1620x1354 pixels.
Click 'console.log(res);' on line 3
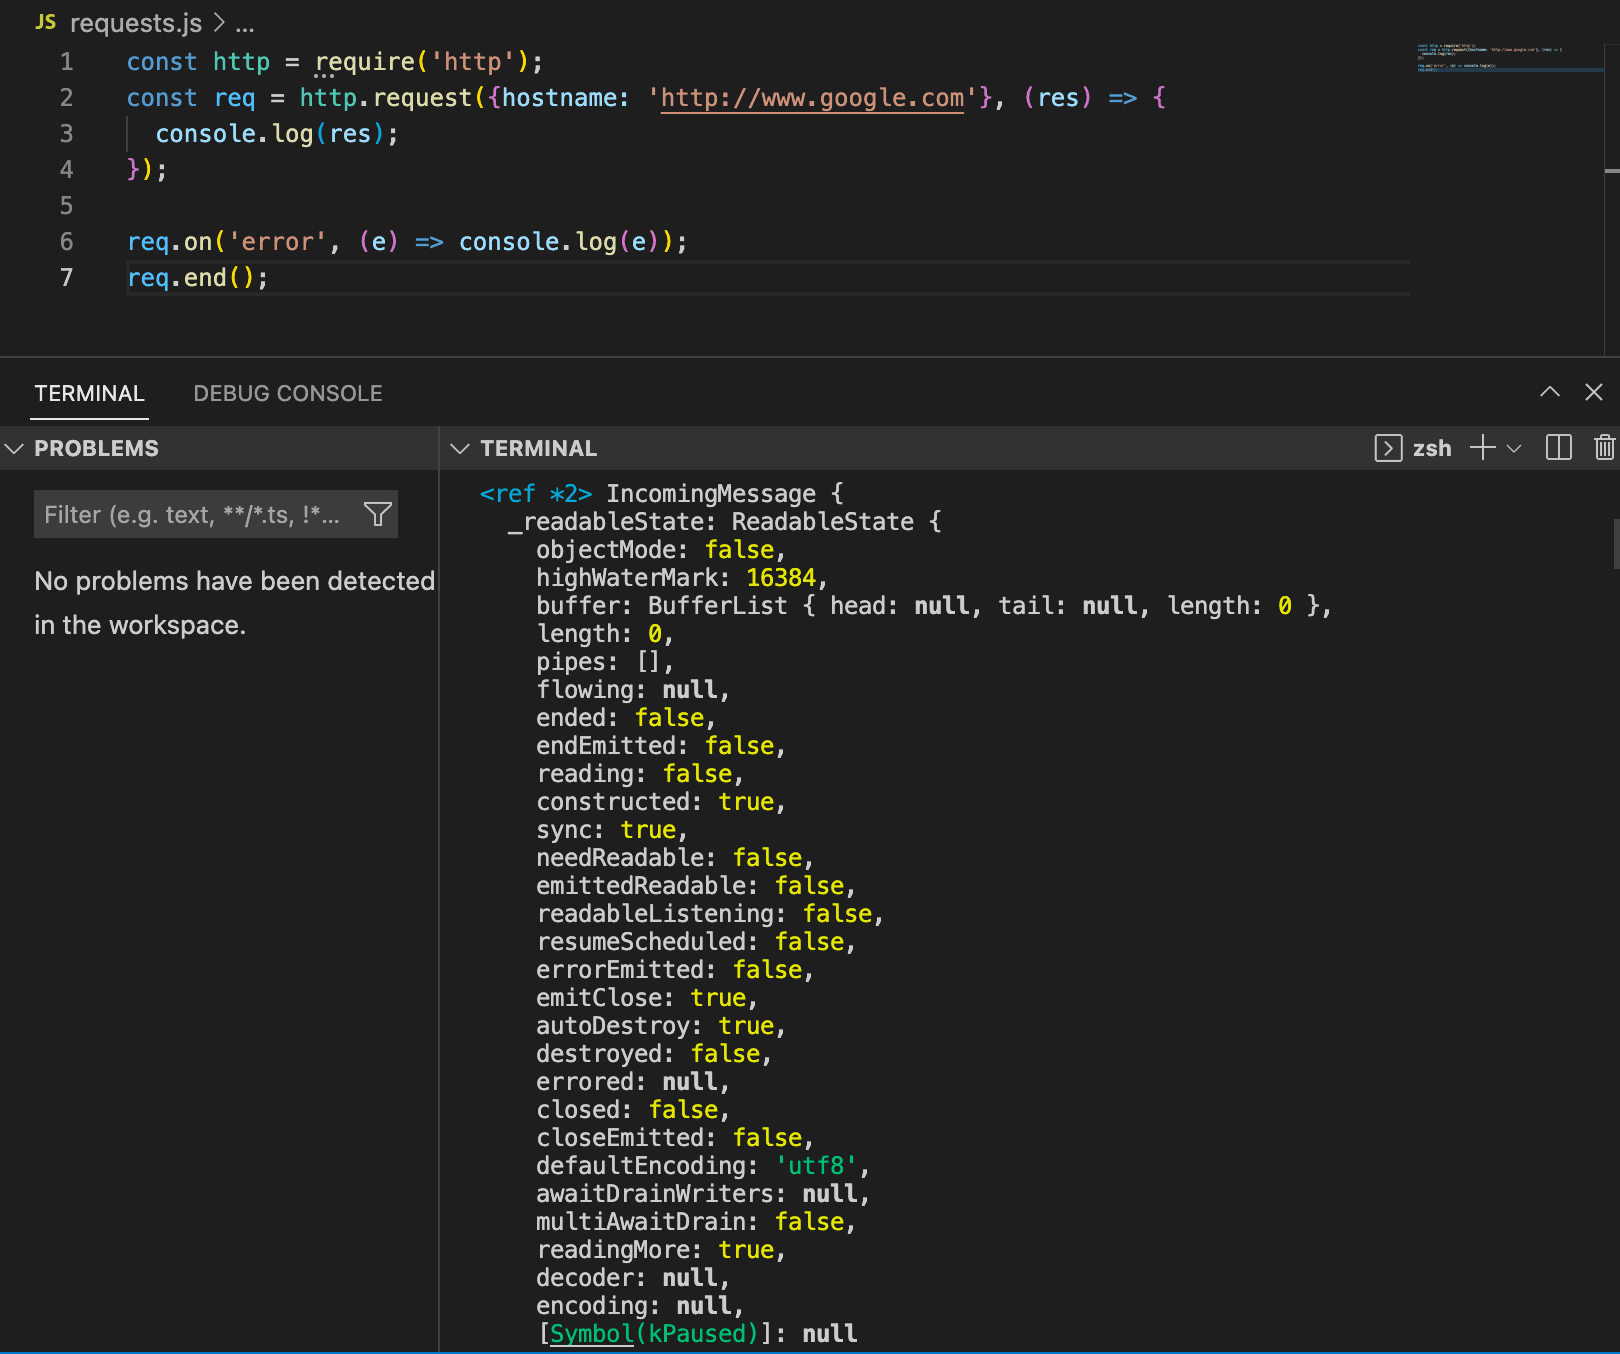click(x=277, y=134)
